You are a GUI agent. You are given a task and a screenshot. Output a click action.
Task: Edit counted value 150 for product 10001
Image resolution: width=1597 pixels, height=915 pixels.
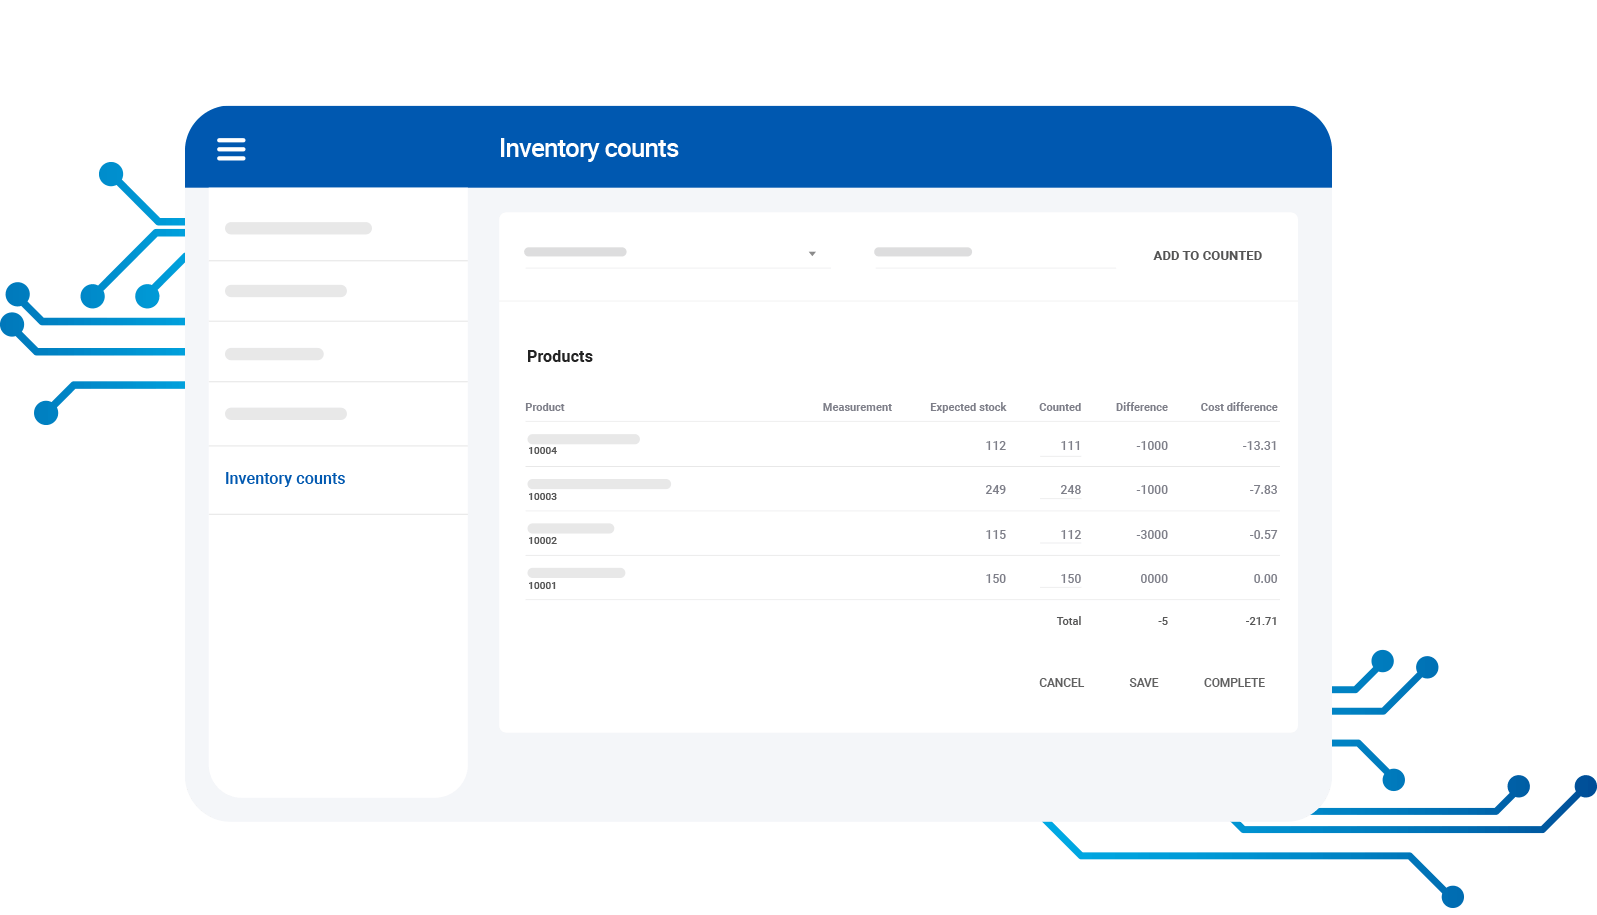[x=1063, y=579]
